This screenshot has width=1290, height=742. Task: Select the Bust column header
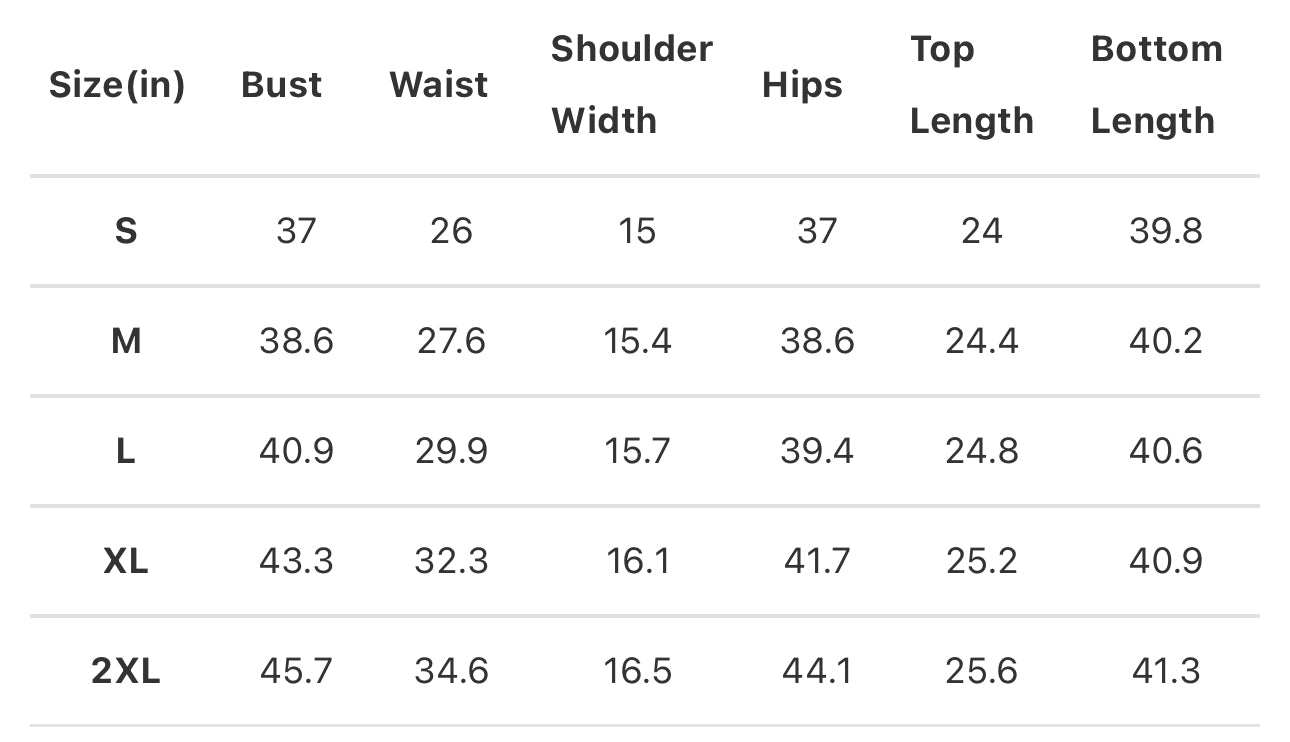pos(282,85)
